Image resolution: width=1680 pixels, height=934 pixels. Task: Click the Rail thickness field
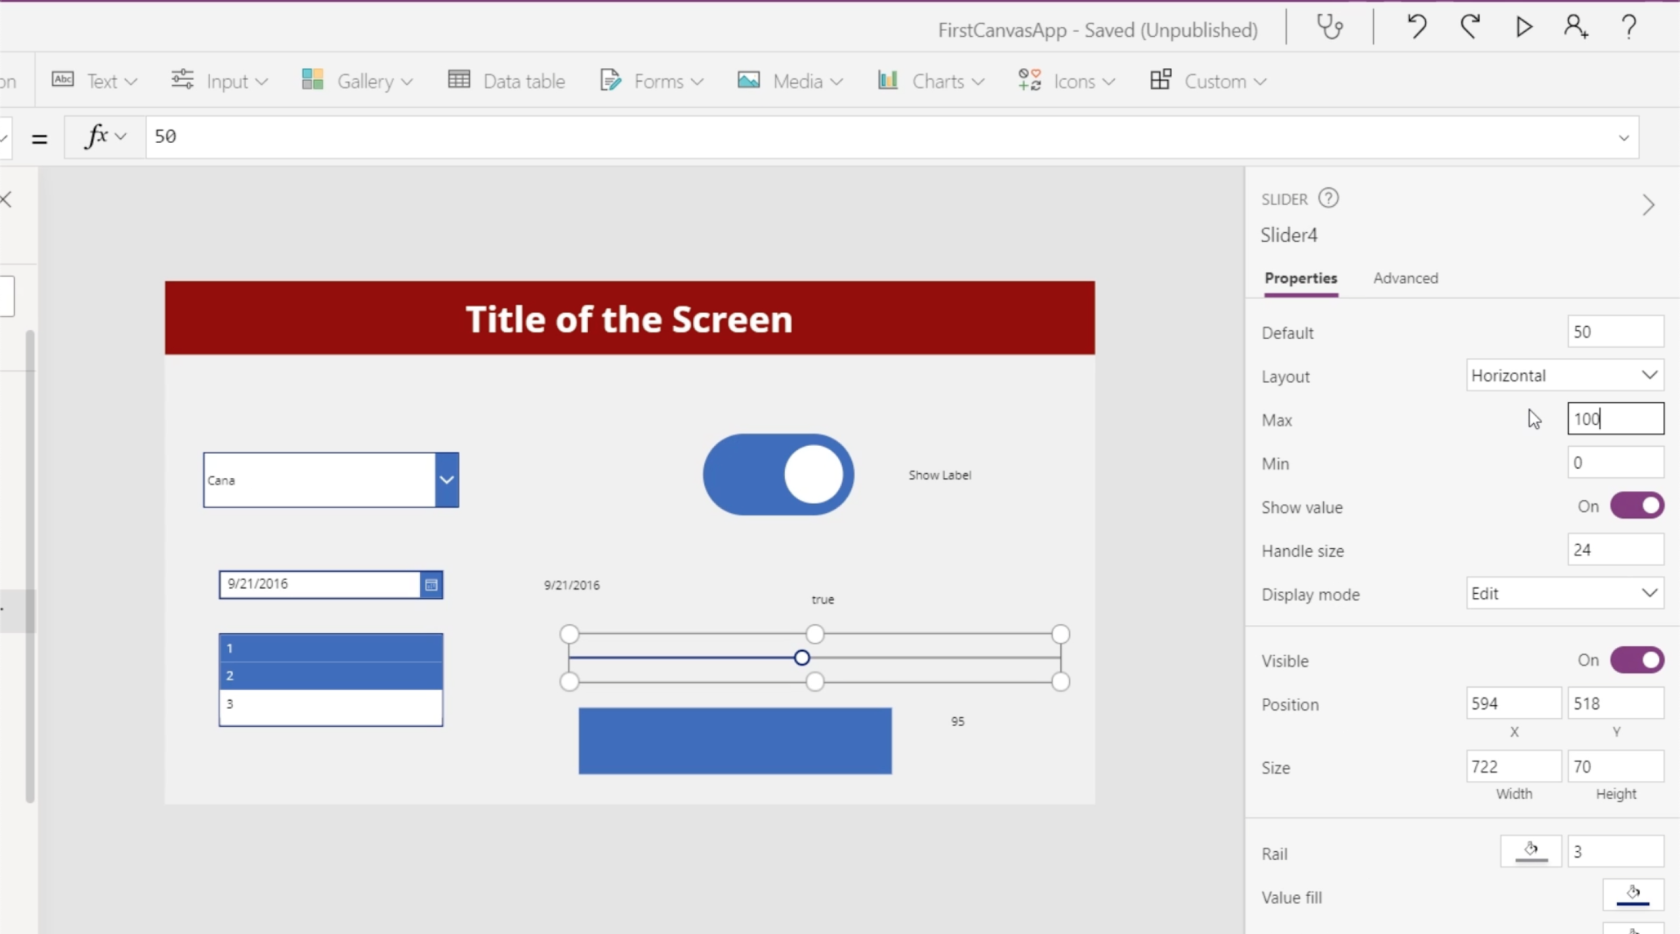[1615, 852]
